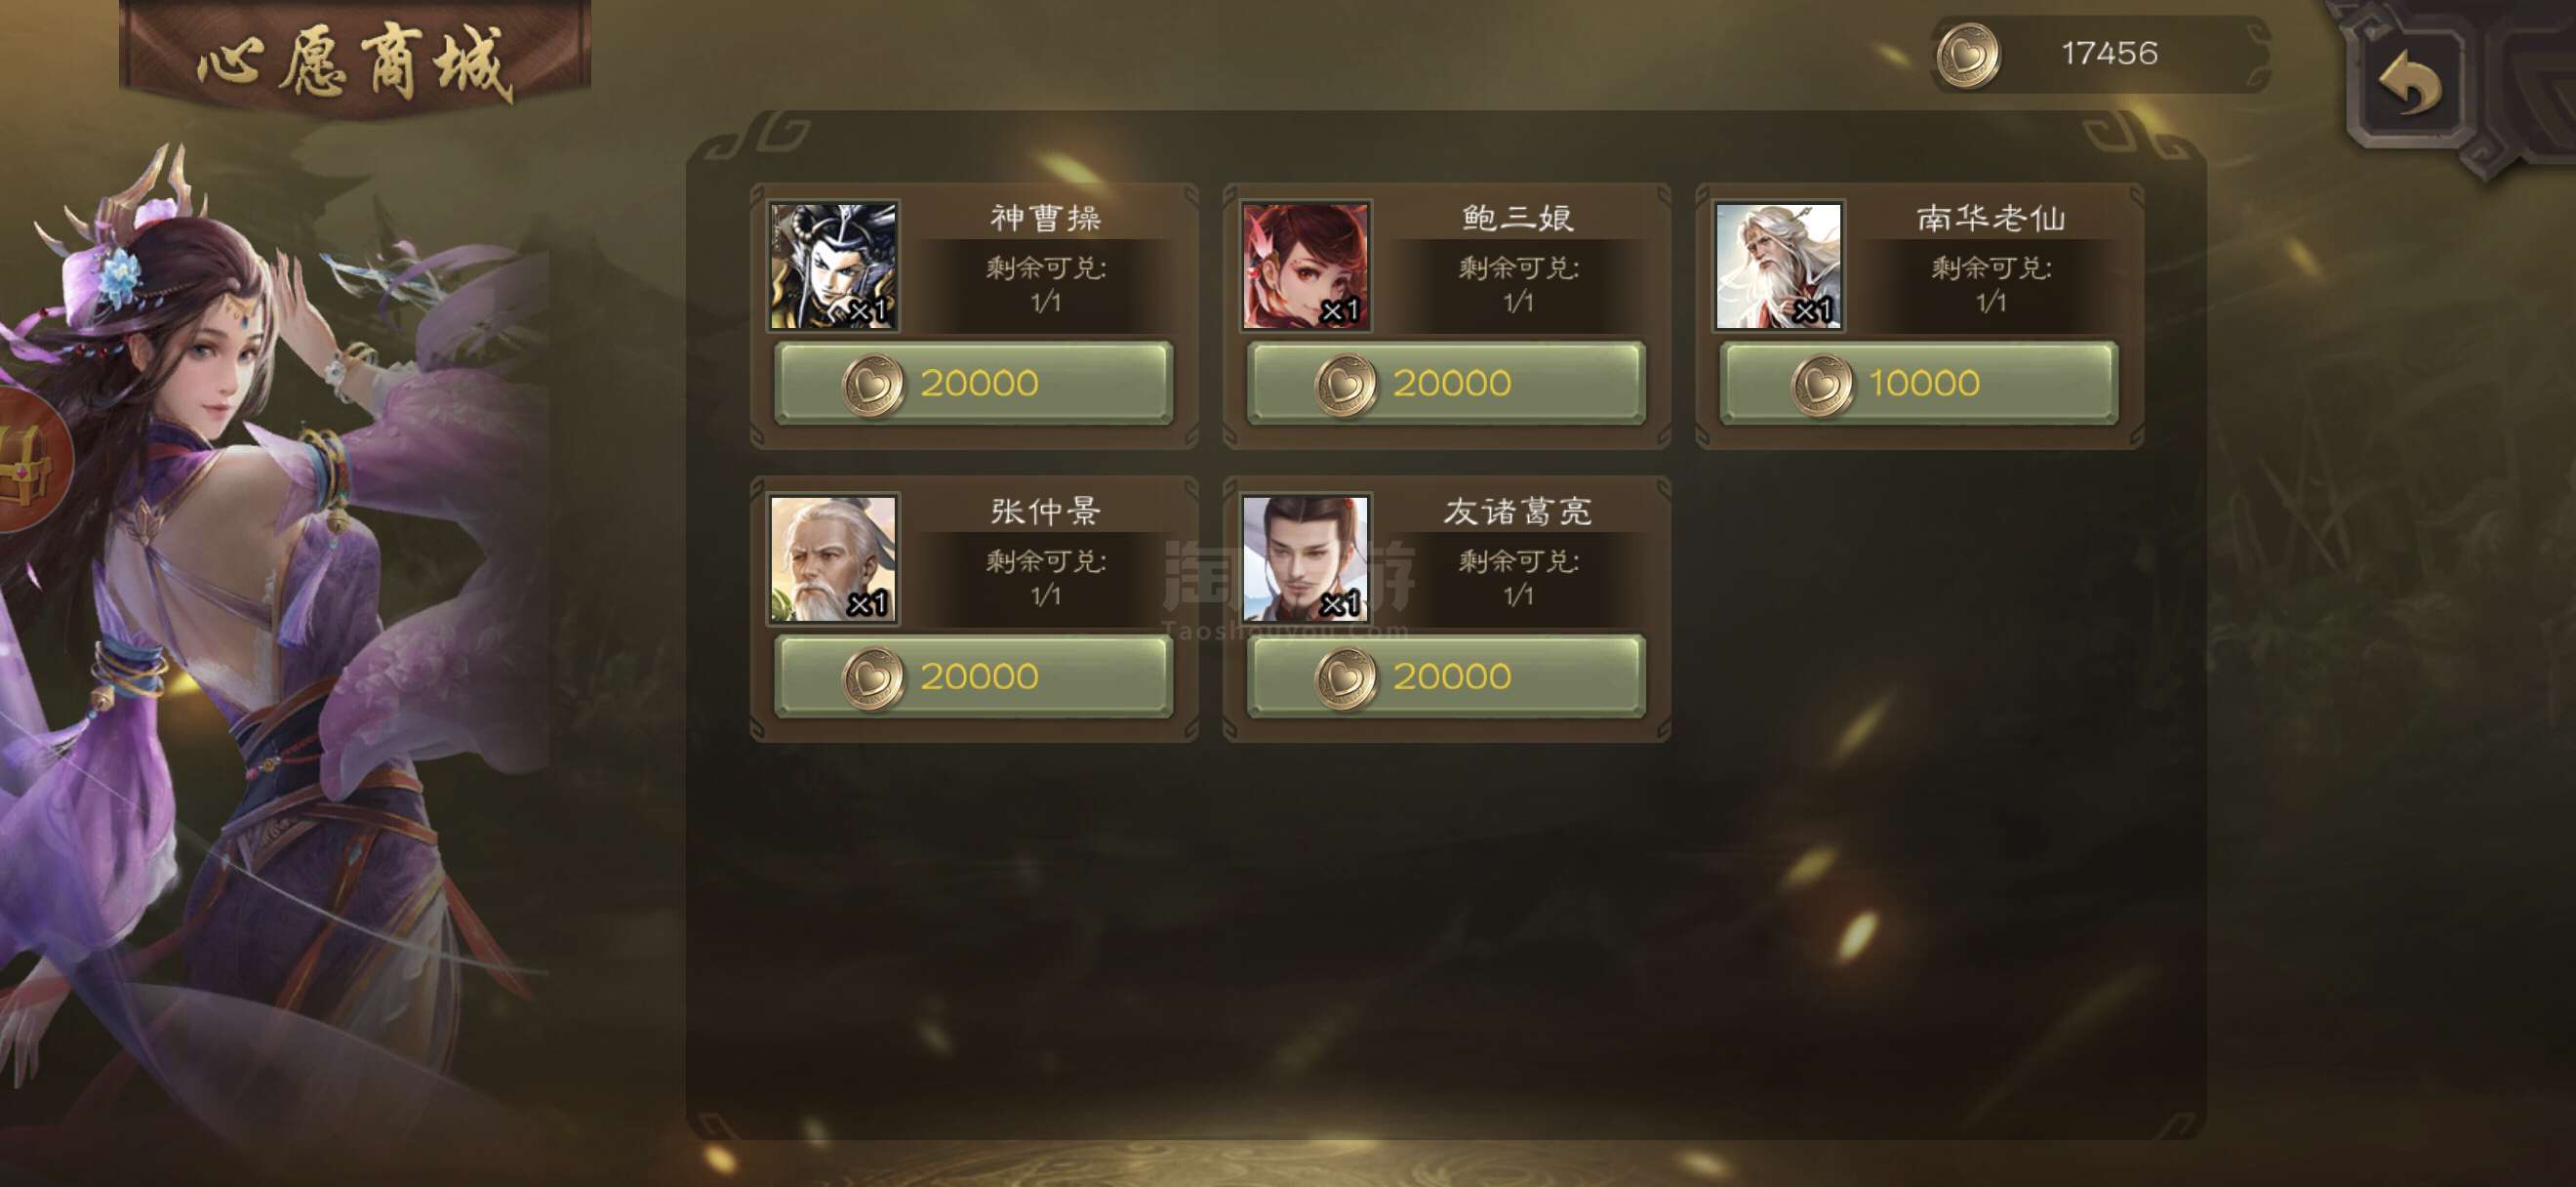
Task: Buy 张仲景 for 20000 coins
Action: click(x=973, y=676)
